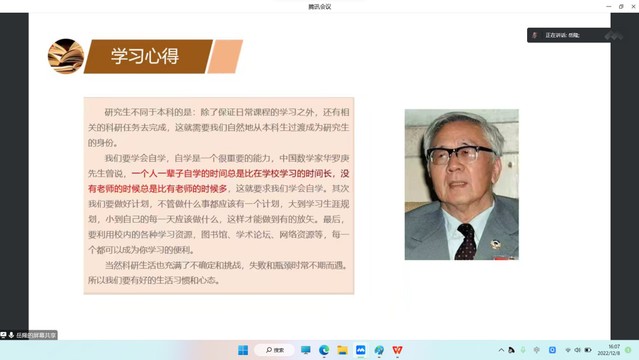The image size is (639, 360).
Task: Switch to Tencent Meeting taskbar icon
Action: click(x=361, y=350)
